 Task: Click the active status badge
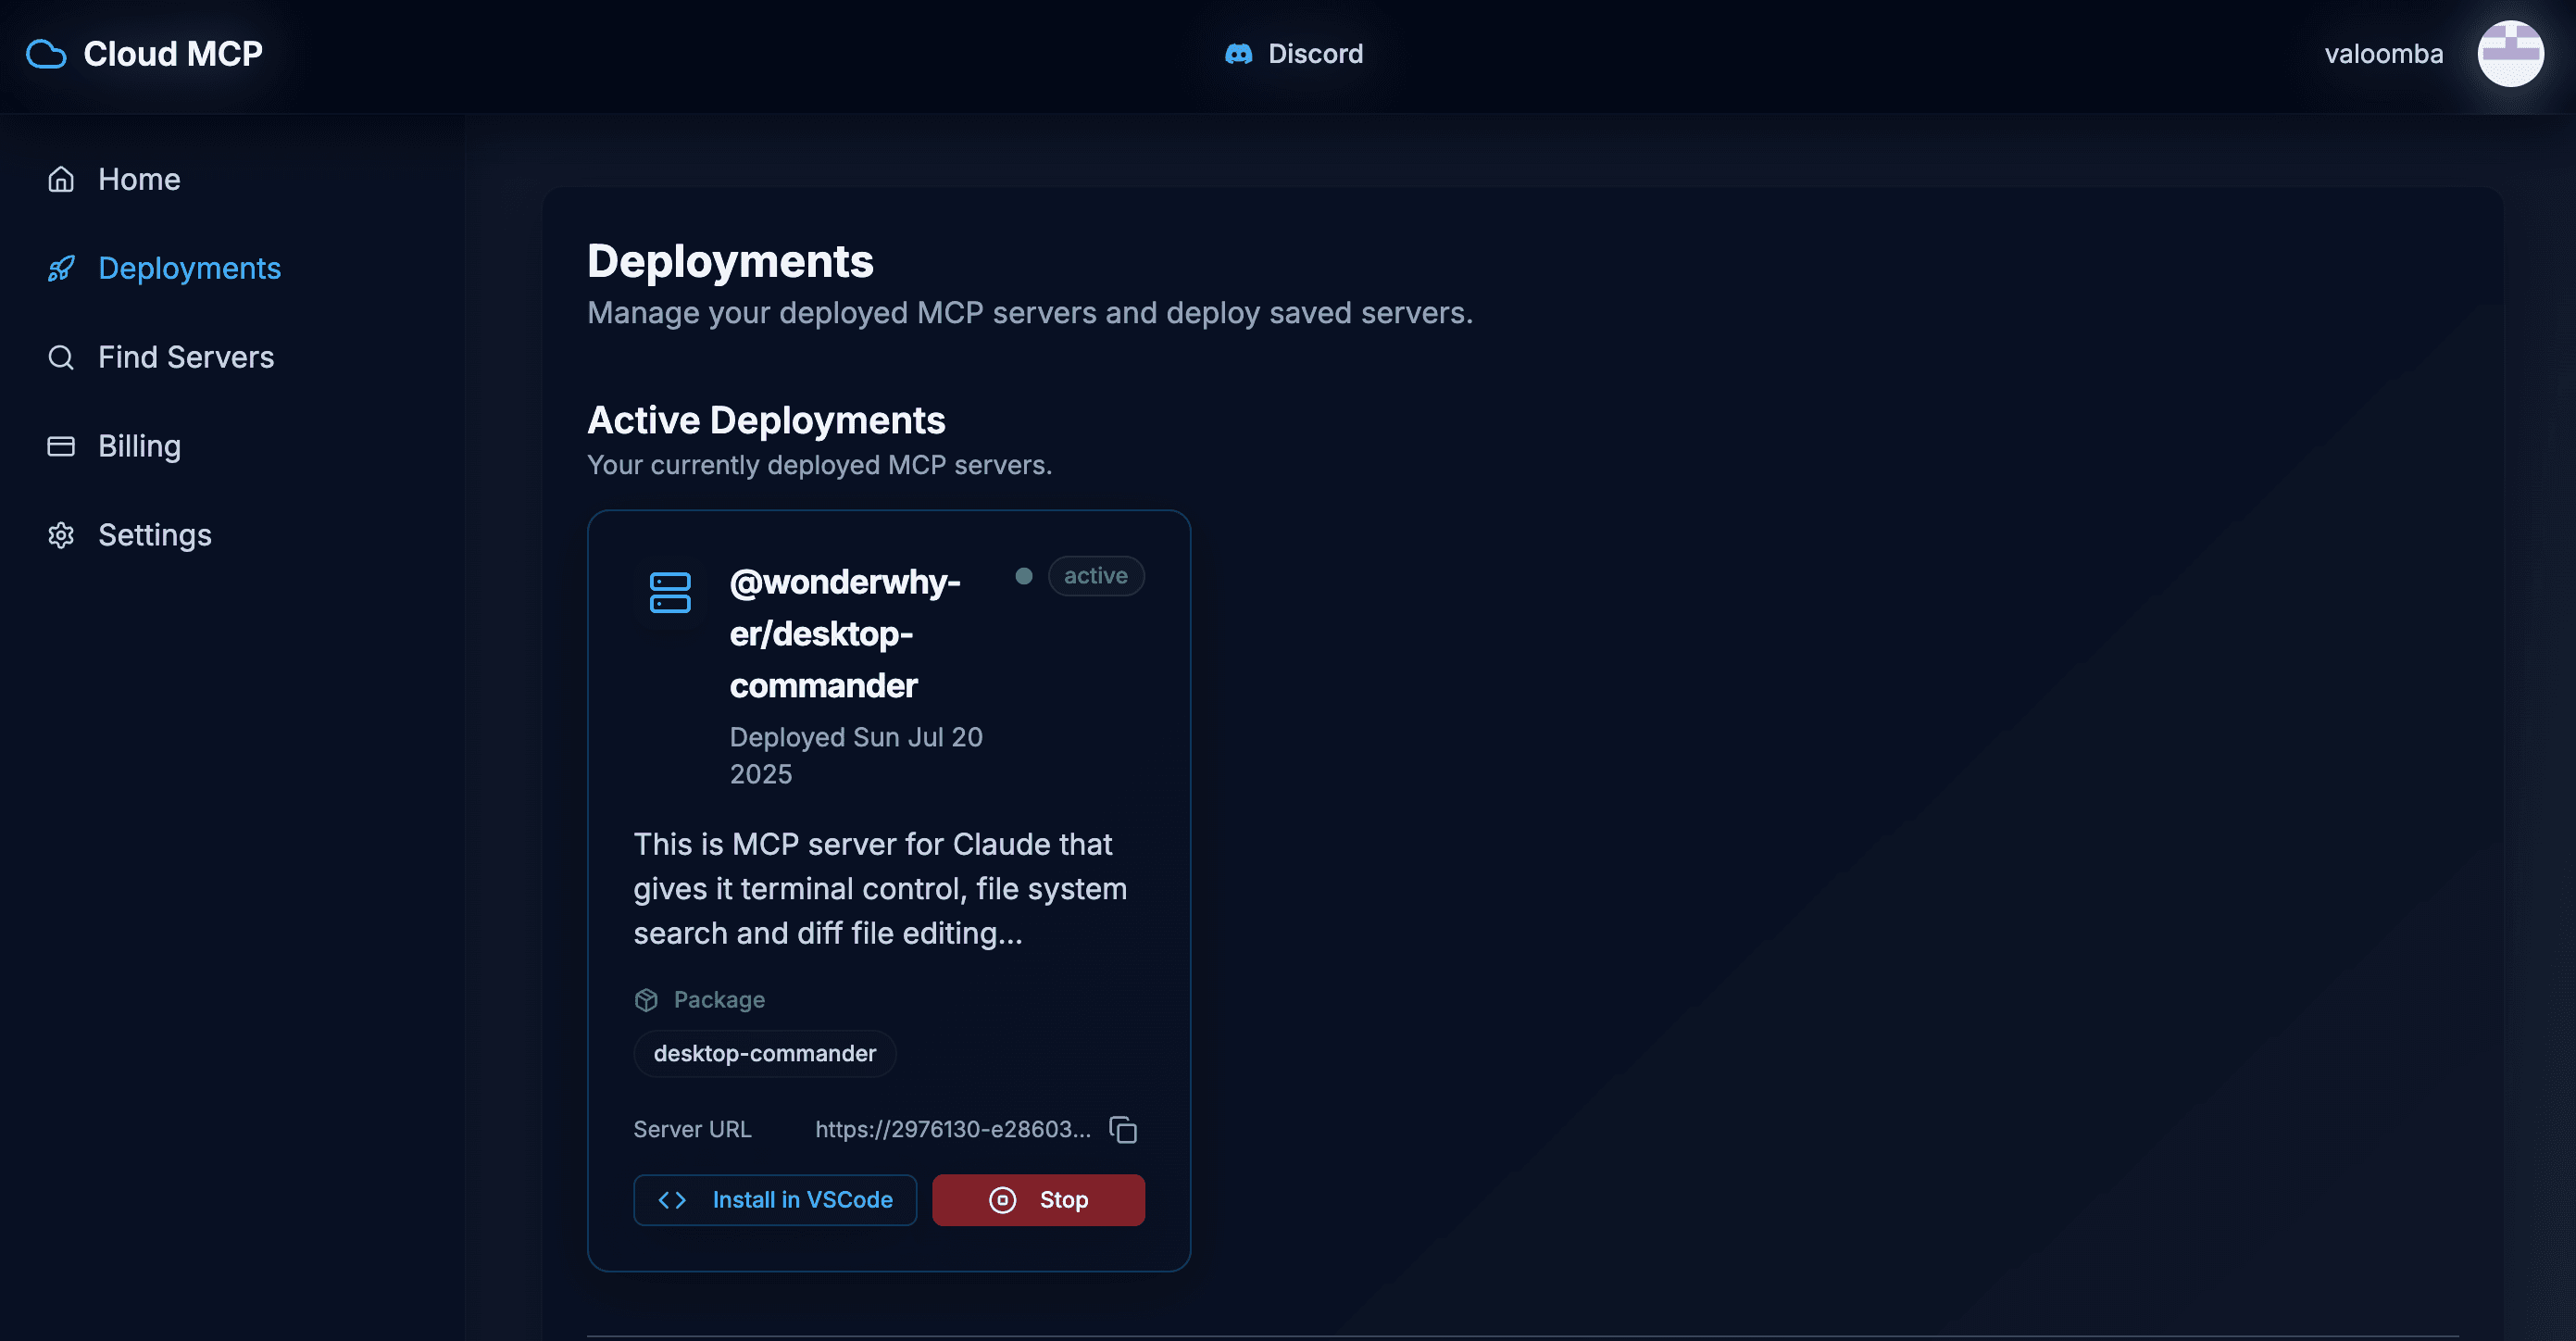[1096, 576]
